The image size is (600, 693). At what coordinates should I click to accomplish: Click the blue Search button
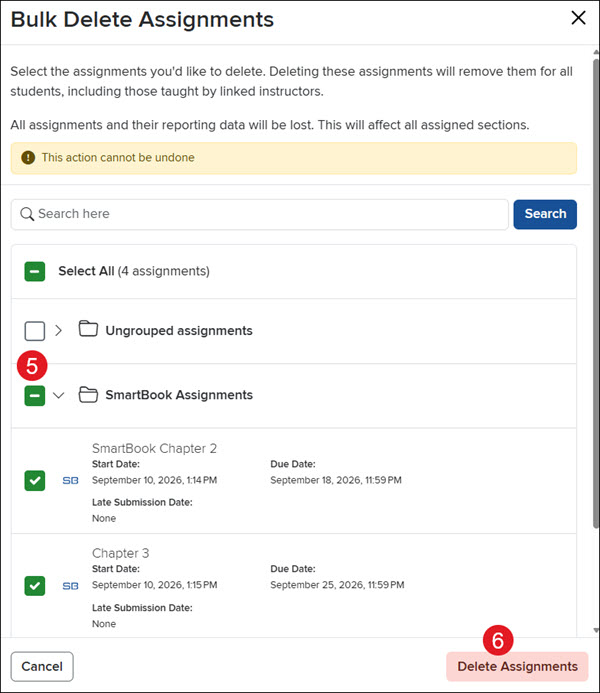point(545,214)
